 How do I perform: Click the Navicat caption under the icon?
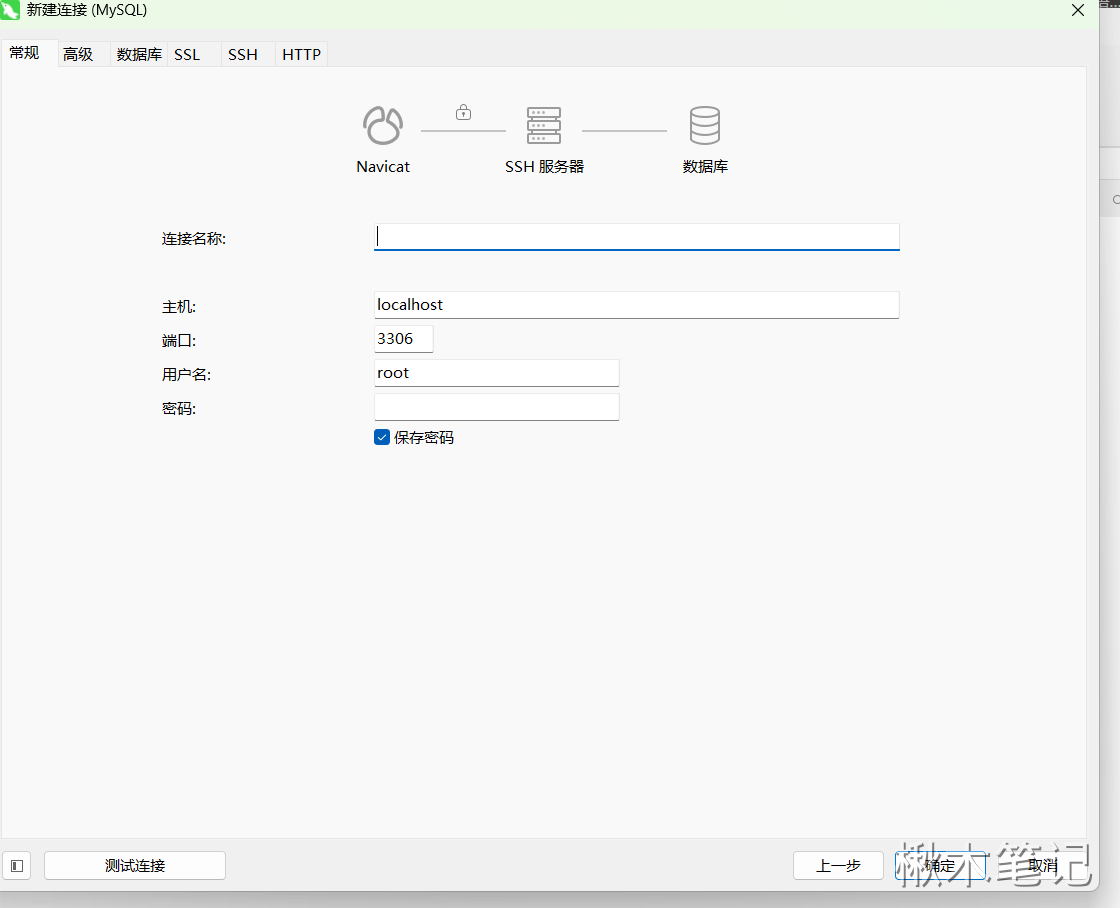[x=383, y=166]
